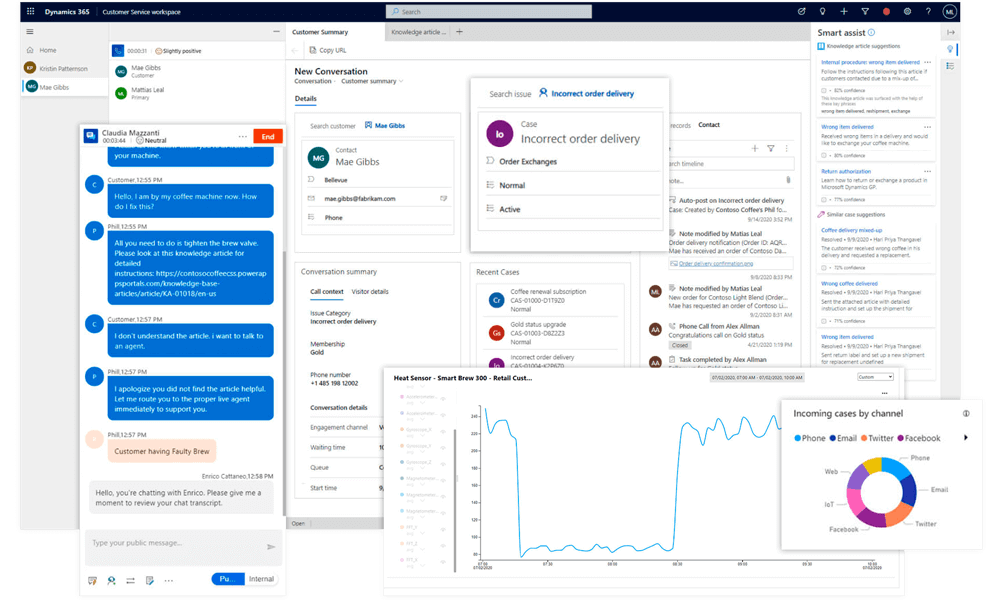Click the plus quick create icon in top bar
This screenshot has width=1000, height=600.
click(844, 11)
